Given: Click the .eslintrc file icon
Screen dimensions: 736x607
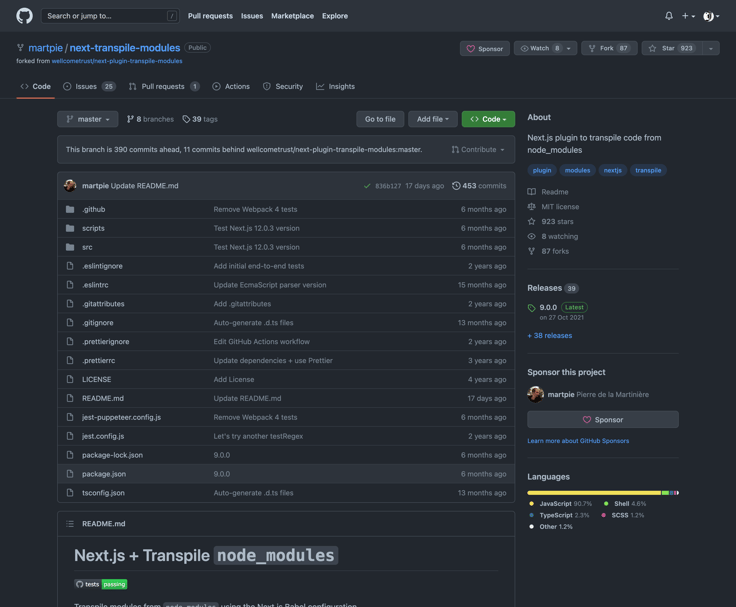Looking at the screenshot, I should click(70, 285).
